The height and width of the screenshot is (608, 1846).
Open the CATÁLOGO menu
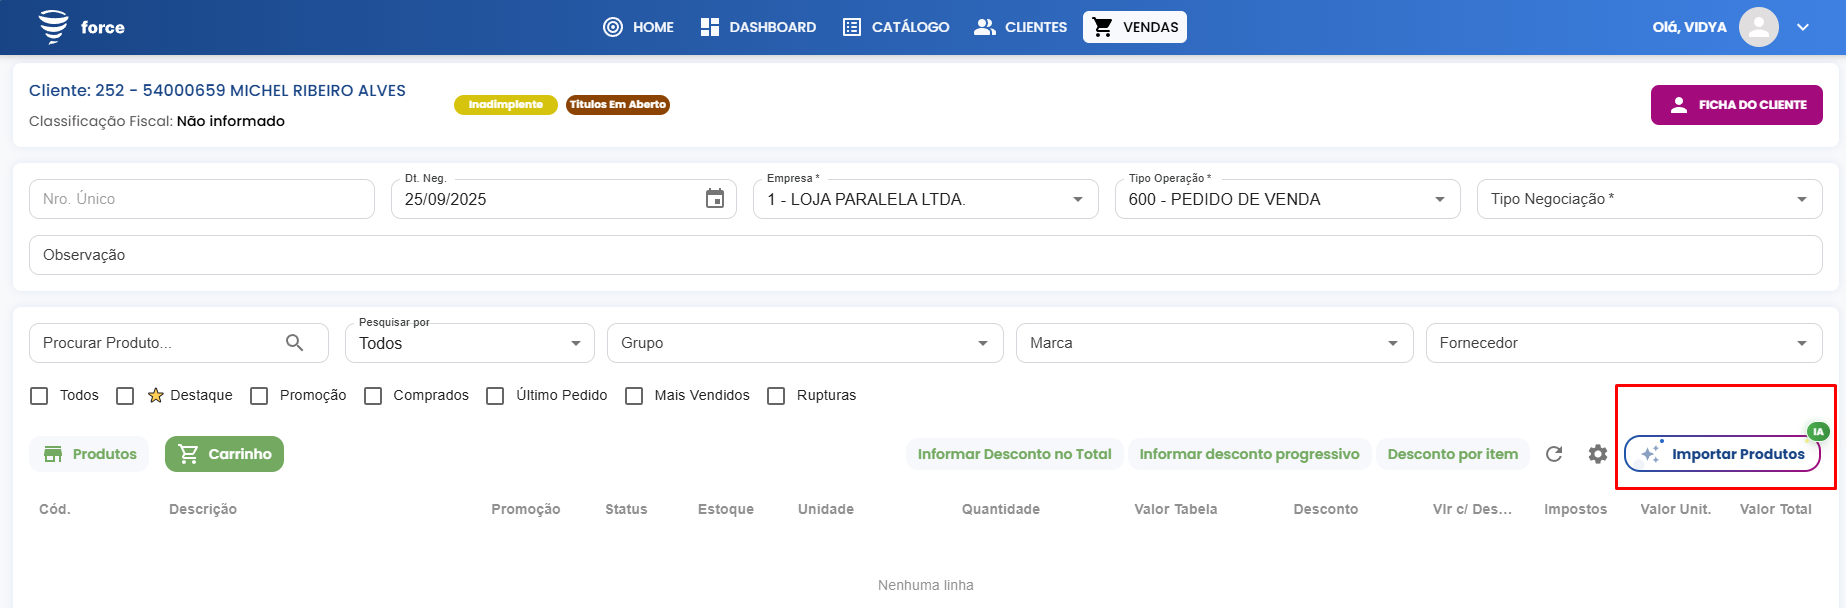896,27
